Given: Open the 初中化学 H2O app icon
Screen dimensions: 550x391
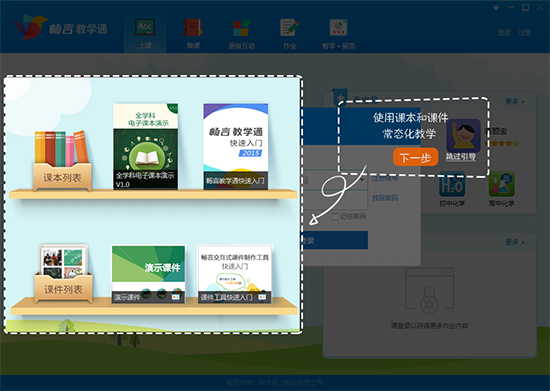Looking at the screenshot, I should (452, 184).
